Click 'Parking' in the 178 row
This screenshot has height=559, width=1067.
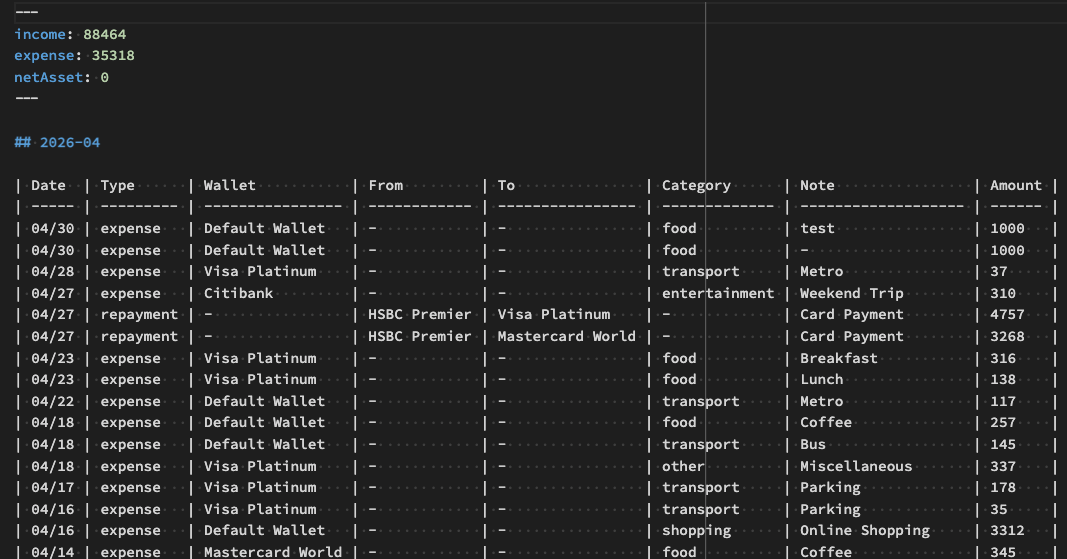(830, 488)
